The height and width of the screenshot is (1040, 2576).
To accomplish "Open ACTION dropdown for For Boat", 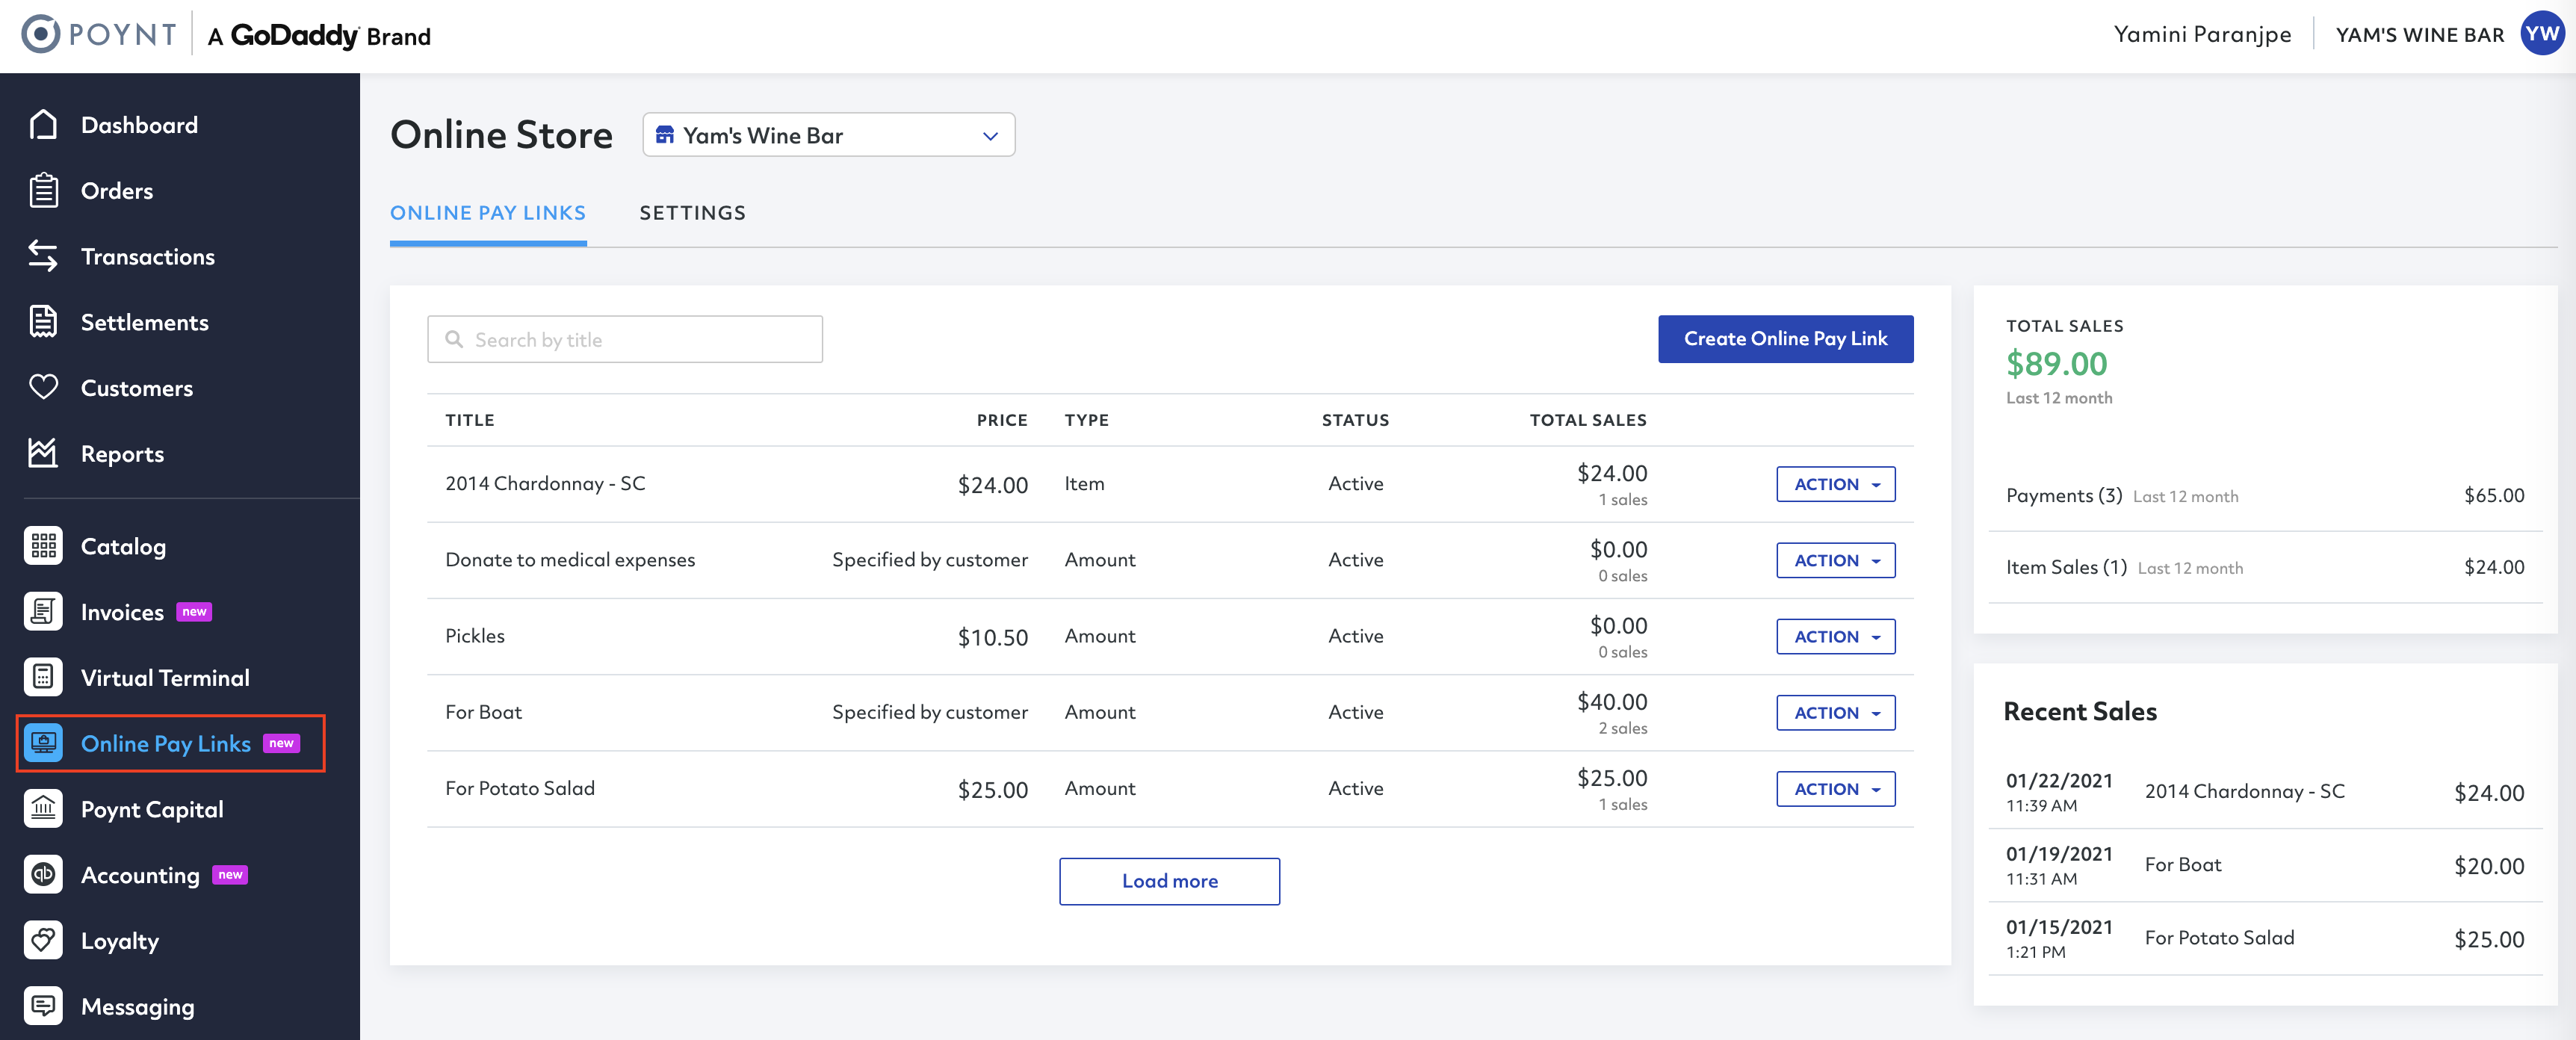I will click(x=1835, y=713).
